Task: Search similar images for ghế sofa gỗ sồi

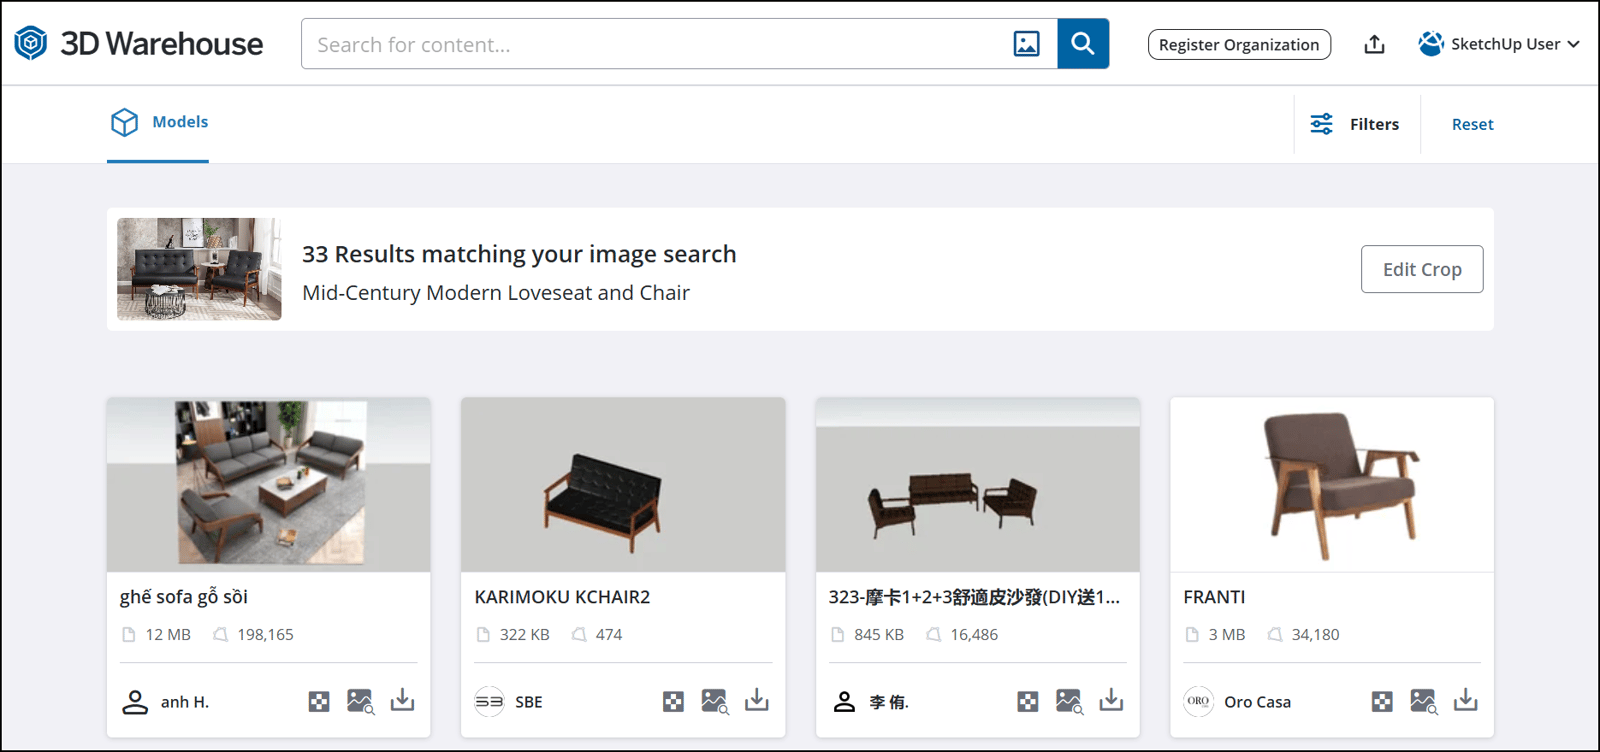Action: click(361, 701)
